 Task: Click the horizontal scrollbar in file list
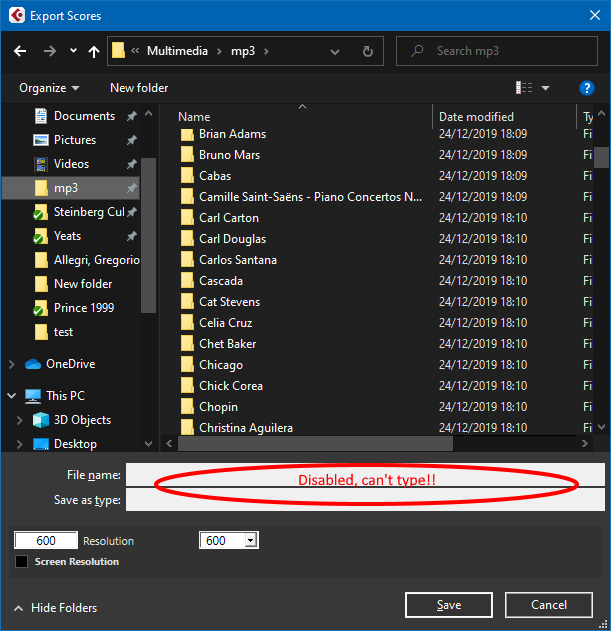pyautogui.click(x=316, y=443)
